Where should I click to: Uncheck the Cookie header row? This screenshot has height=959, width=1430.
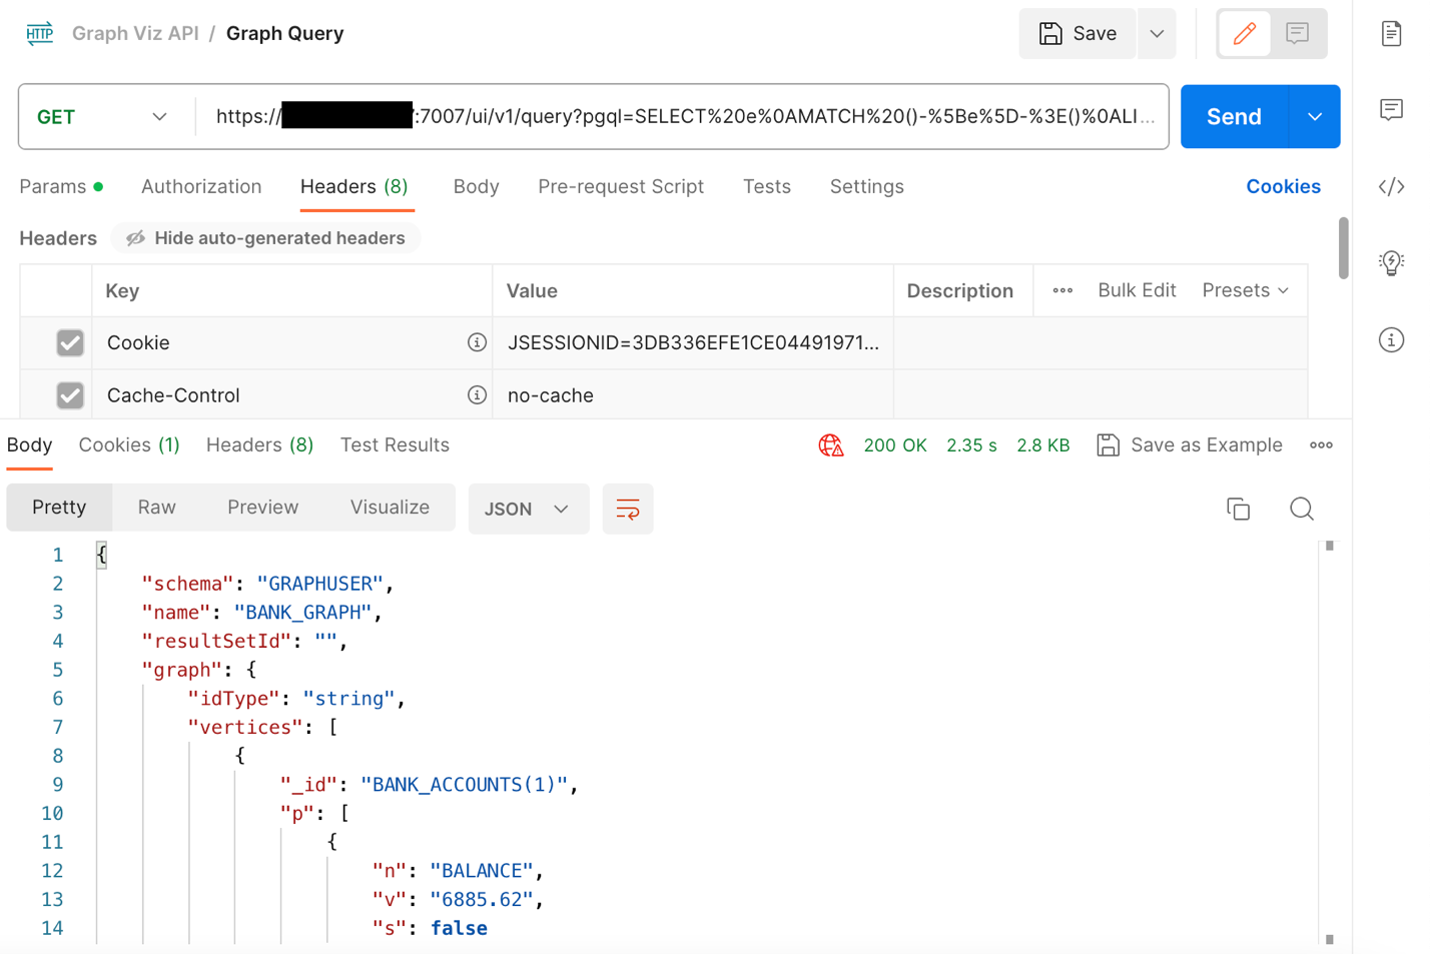tap(69, 342)
